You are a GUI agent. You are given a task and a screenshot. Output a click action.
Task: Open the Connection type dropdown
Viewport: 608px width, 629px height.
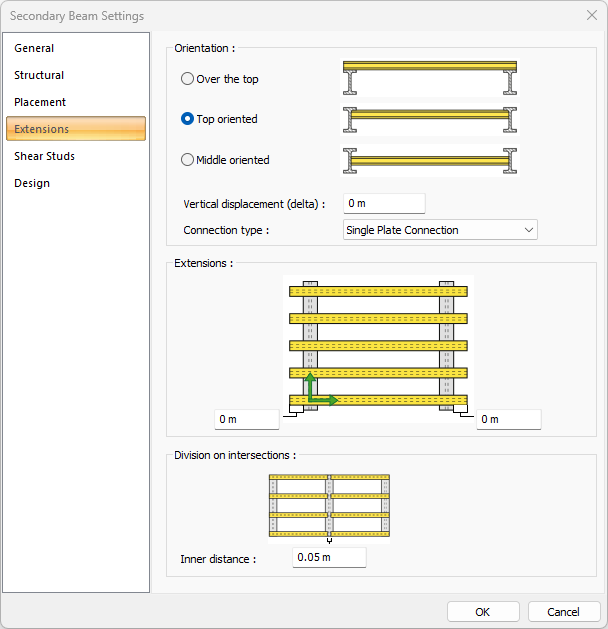(439, 230)
